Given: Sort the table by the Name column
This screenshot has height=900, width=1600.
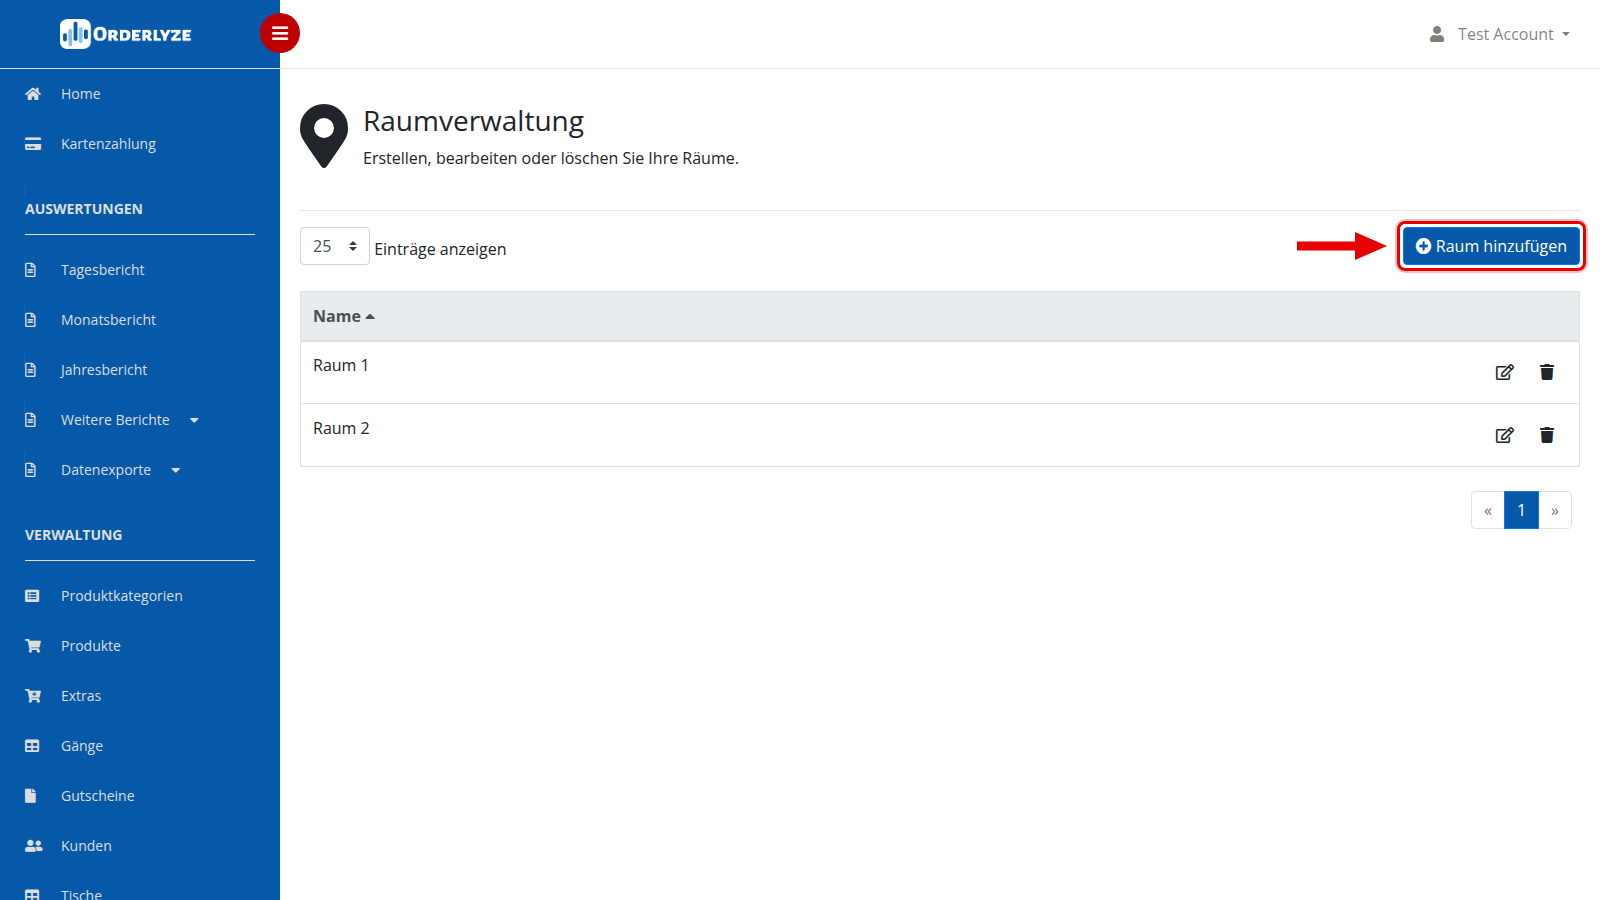Looking at the screenshot, I should pos(344,316).
